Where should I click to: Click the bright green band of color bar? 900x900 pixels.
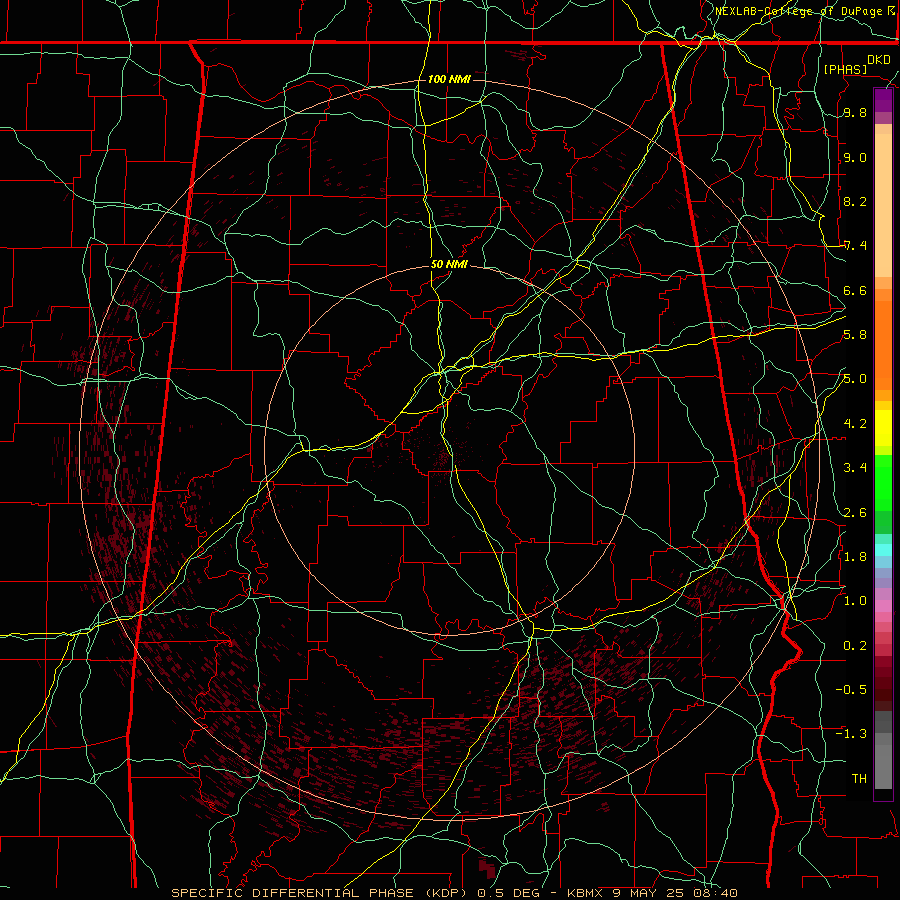pos(883,482)
